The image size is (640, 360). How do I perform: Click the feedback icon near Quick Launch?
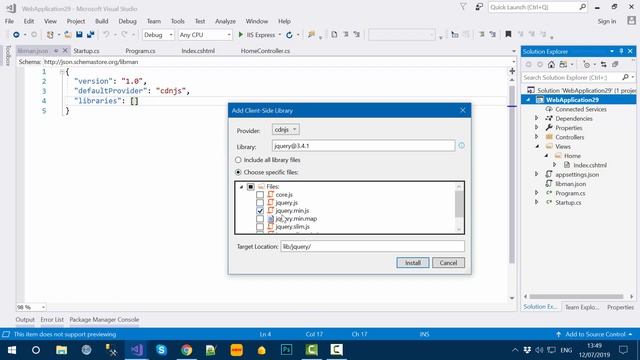pyautogui.click(x=479, y=7)
